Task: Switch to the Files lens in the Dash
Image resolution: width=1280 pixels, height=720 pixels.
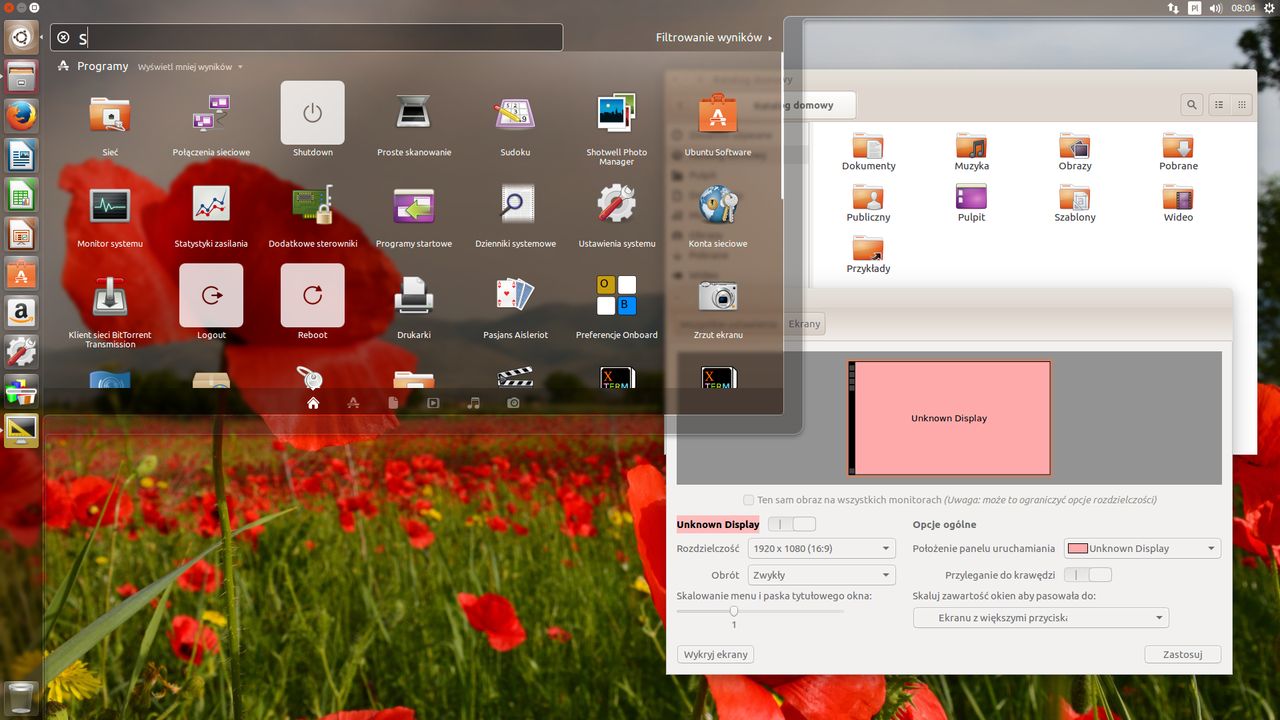Action: (393, 403)
